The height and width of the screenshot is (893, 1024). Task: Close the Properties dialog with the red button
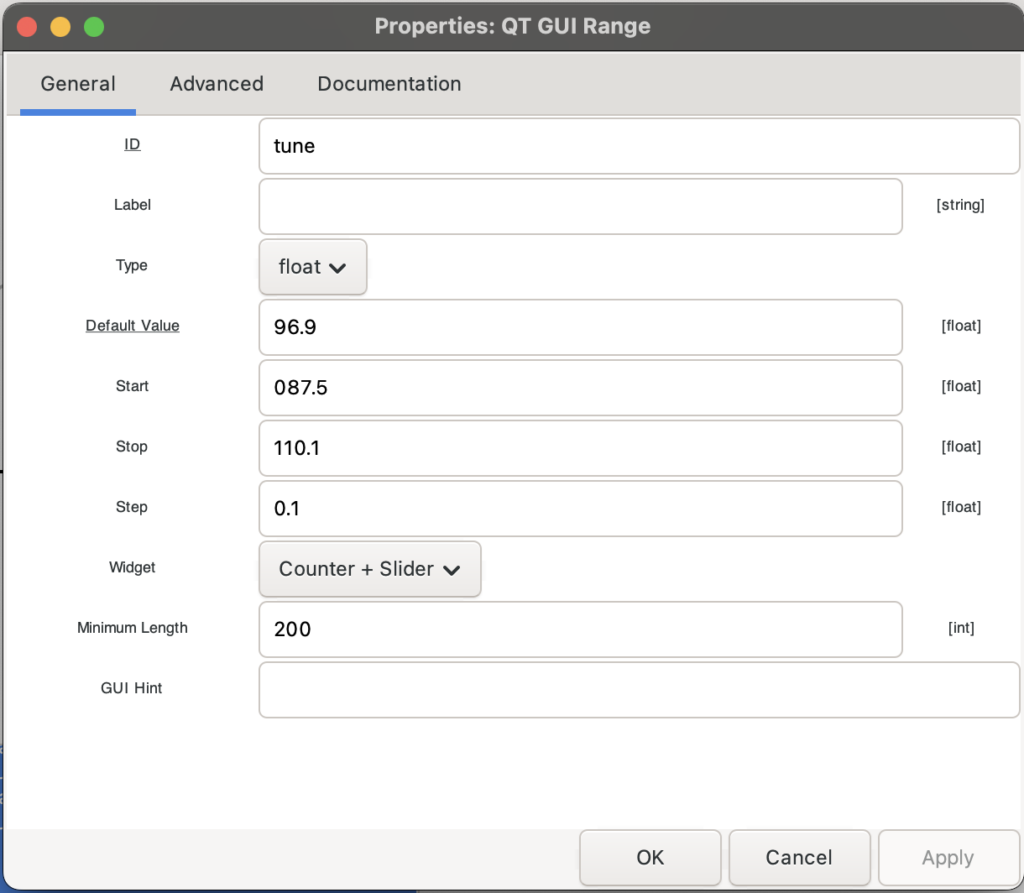pyautogui.click(x=27, y=27)
